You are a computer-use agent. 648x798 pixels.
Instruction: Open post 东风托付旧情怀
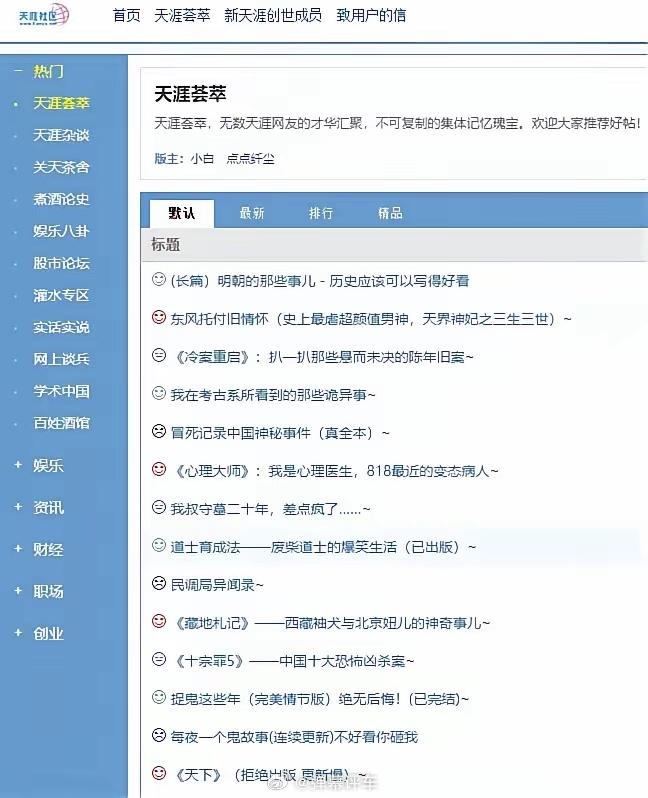point(371,319)
